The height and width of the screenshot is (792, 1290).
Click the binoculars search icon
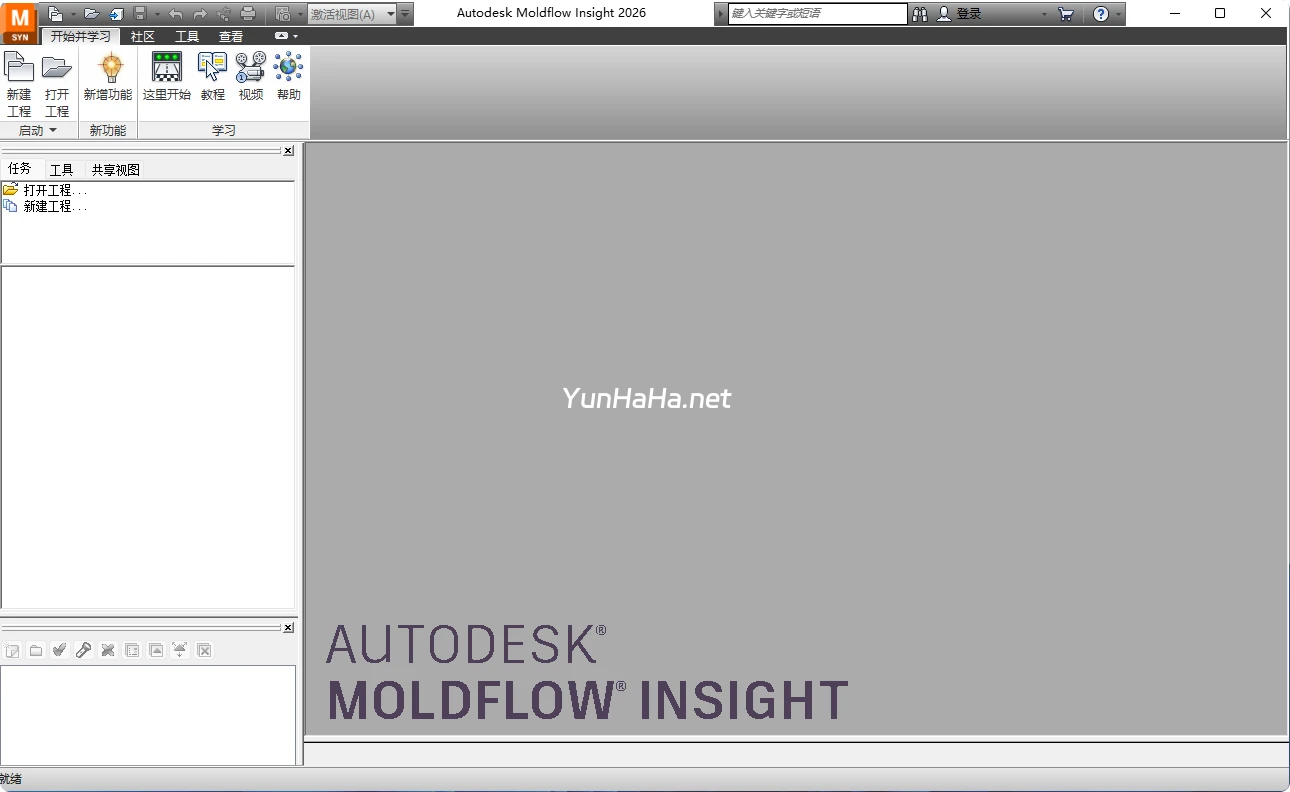pos(920,14)
